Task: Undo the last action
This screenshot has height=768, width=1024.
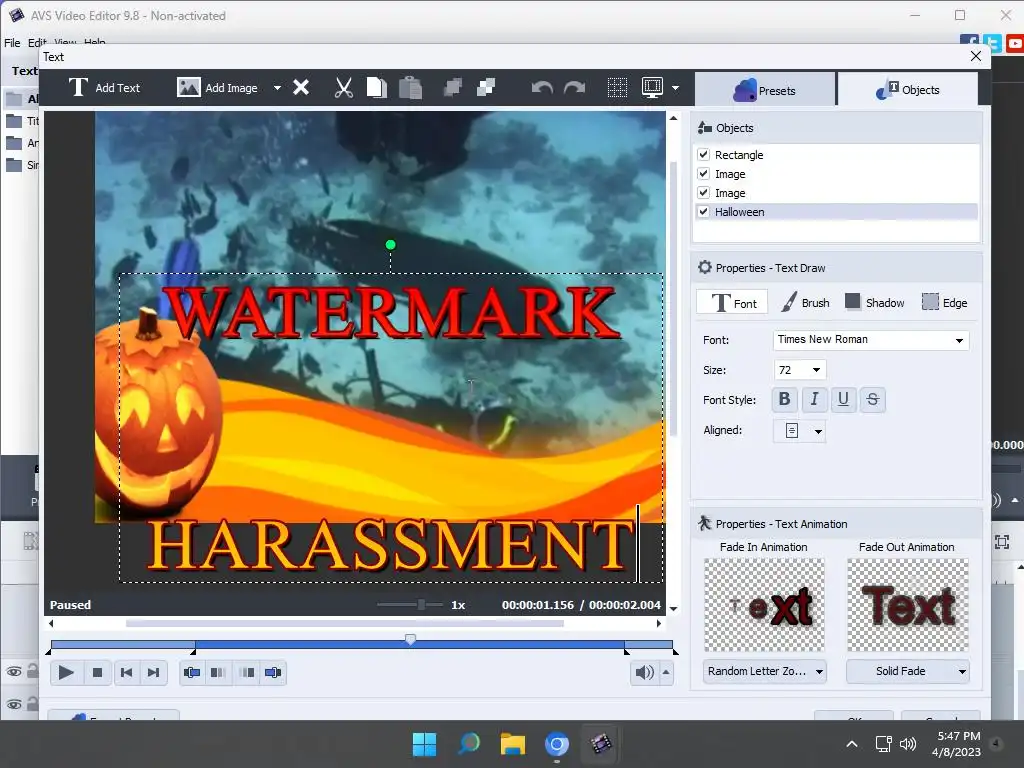Action: click(x=541, y=88)
